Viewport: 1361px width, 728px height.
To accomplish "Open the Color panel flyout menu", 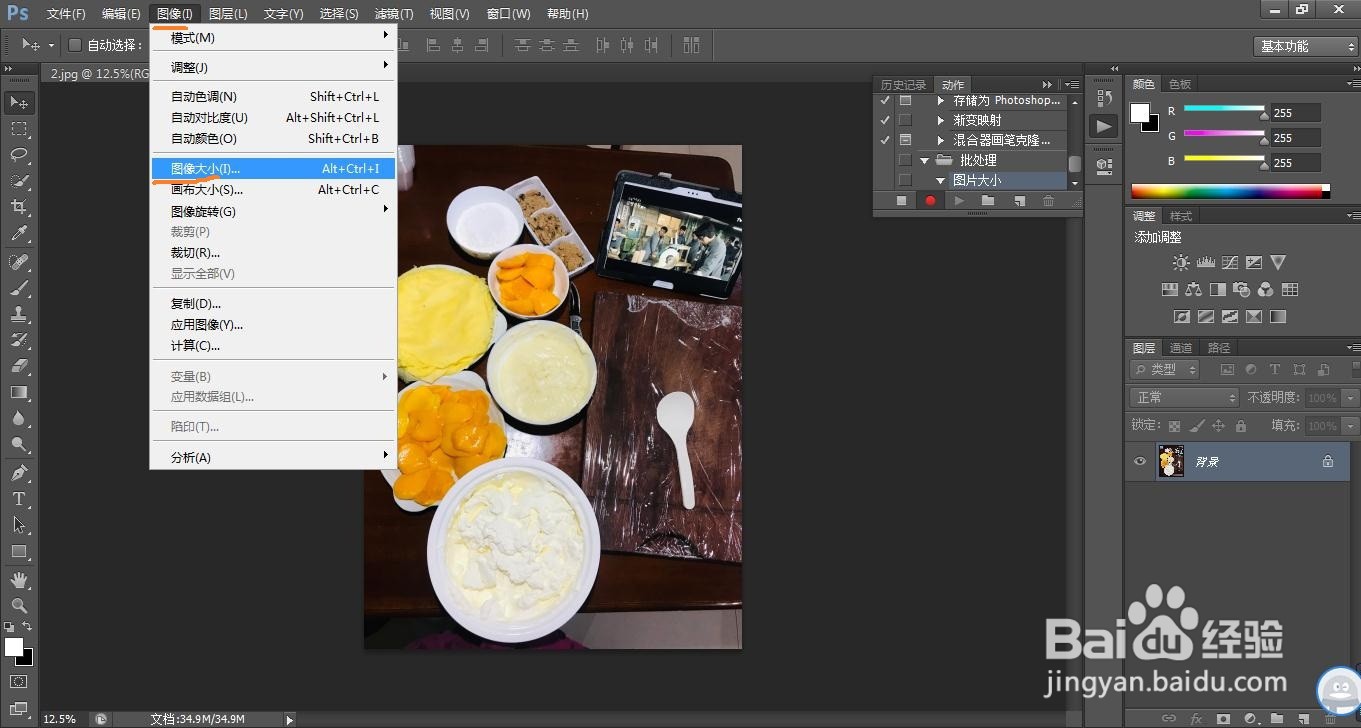I will [x=1352, y=84].
